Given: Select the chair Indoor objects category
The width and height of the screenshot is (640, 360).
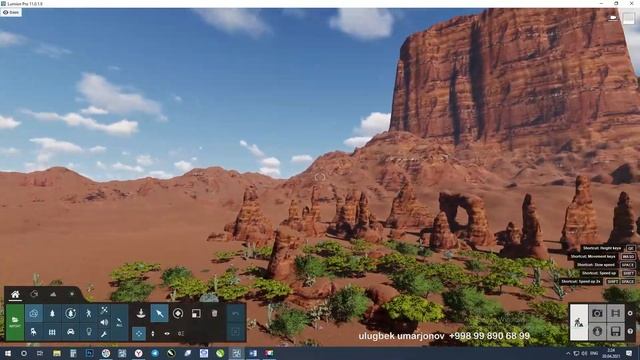Looking at the screenshot, I should pos(34,332).
